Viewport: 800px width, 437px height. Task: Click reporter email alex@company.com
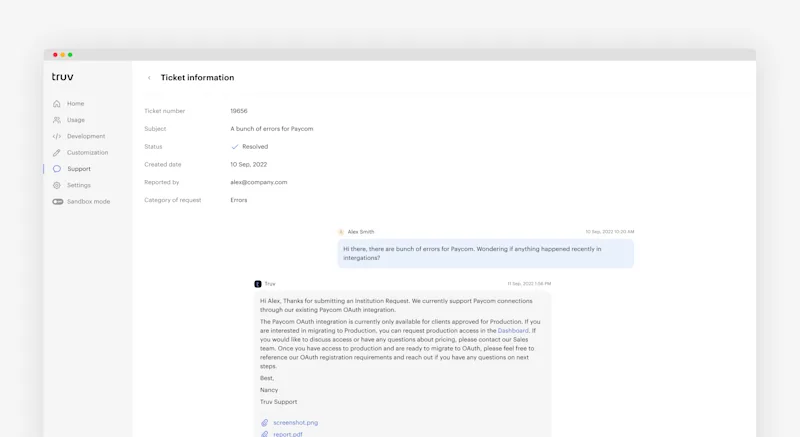pos(259,182)
